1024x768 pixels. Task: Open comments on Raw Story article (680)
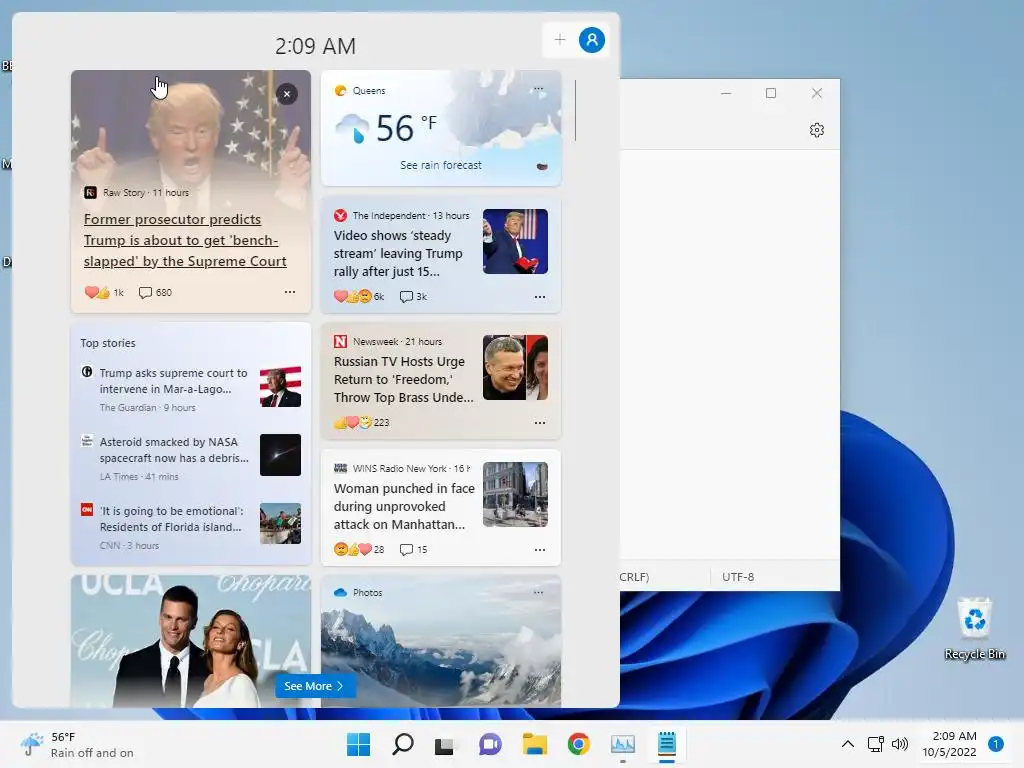(155, 292)
